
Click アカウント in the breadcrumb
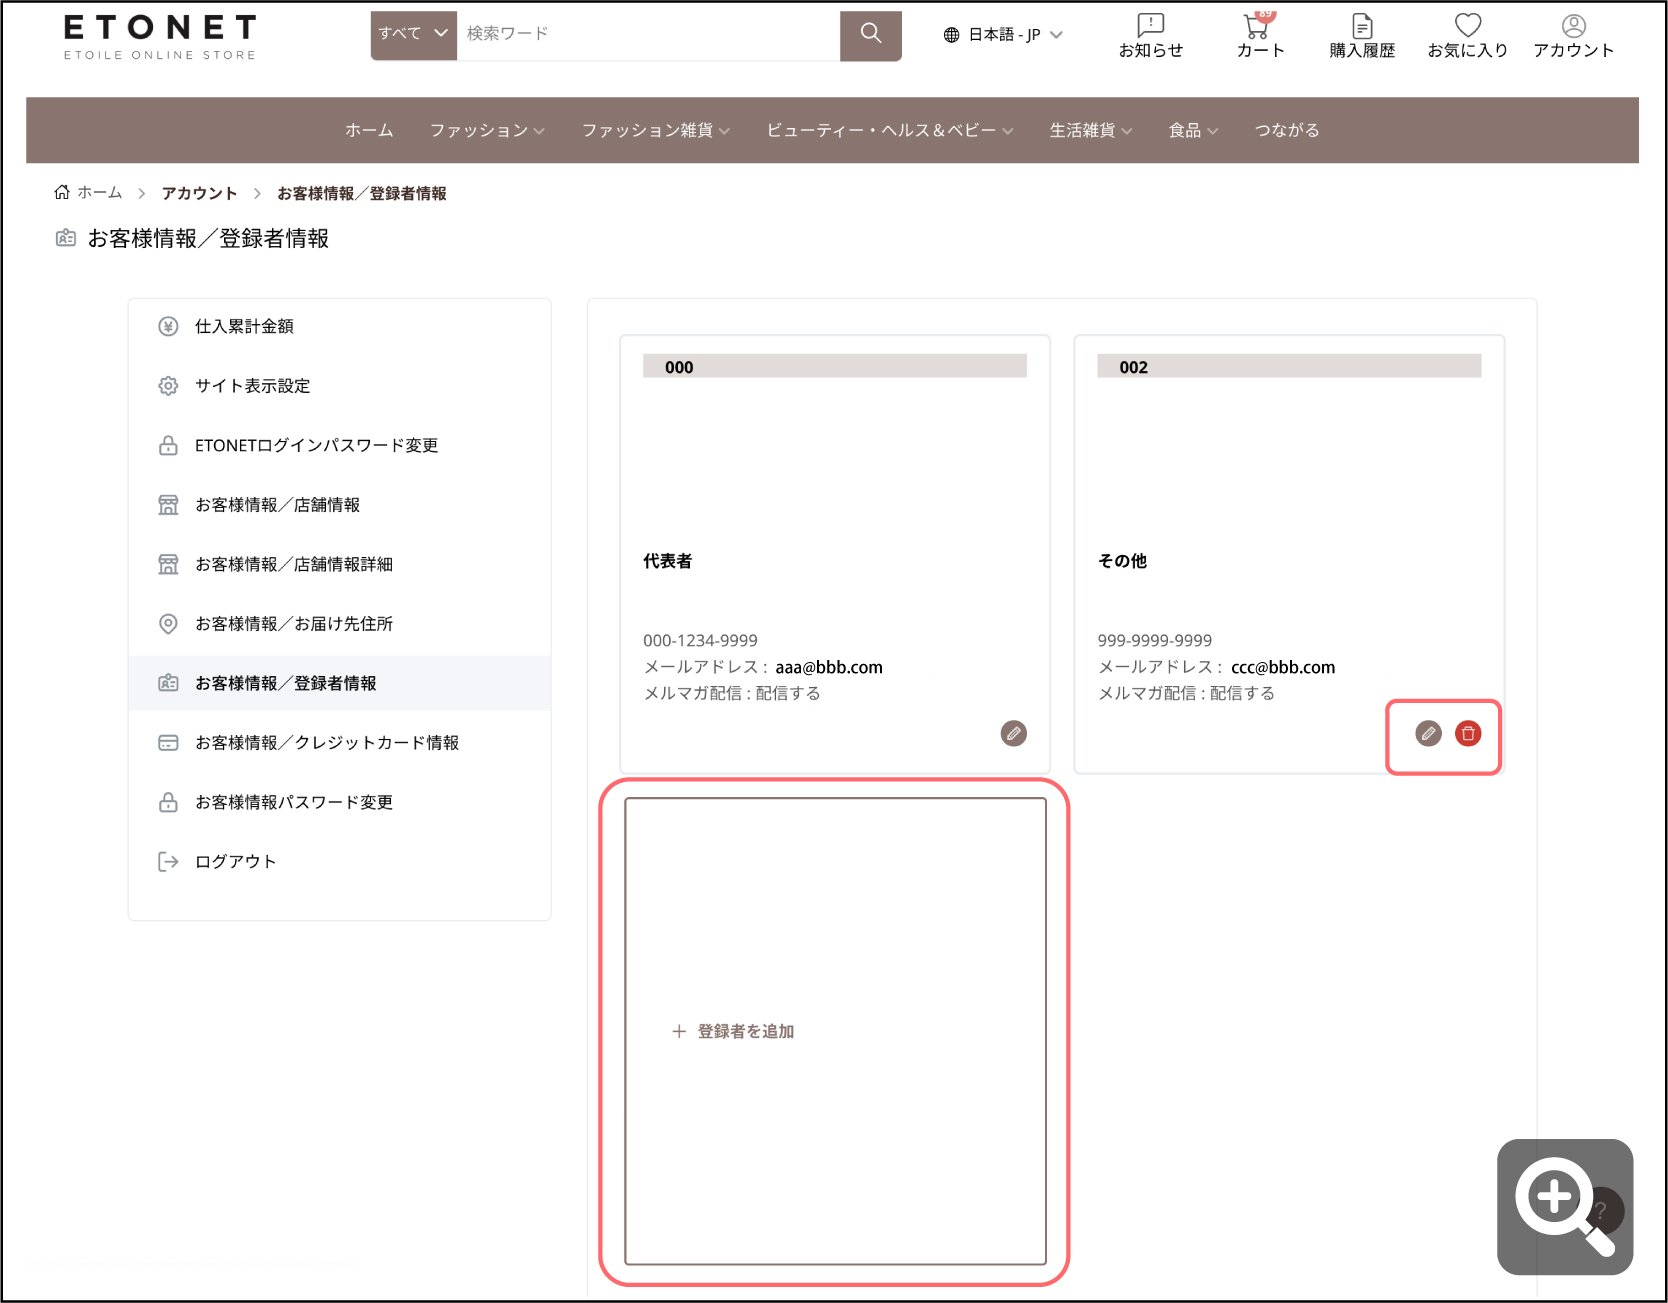coord(199,193)
